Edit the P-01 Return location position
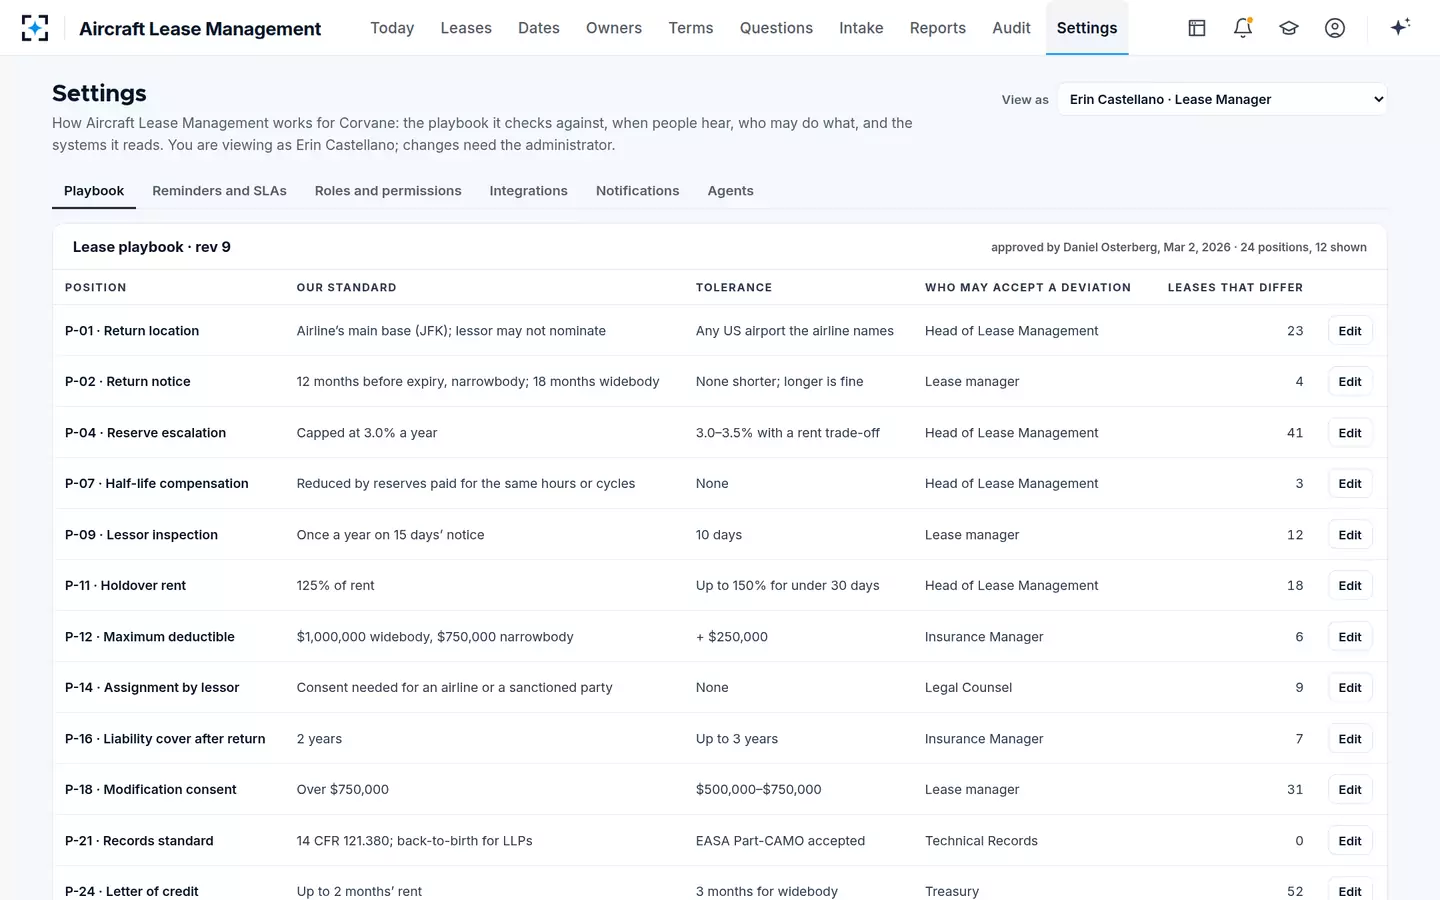 1350,331
